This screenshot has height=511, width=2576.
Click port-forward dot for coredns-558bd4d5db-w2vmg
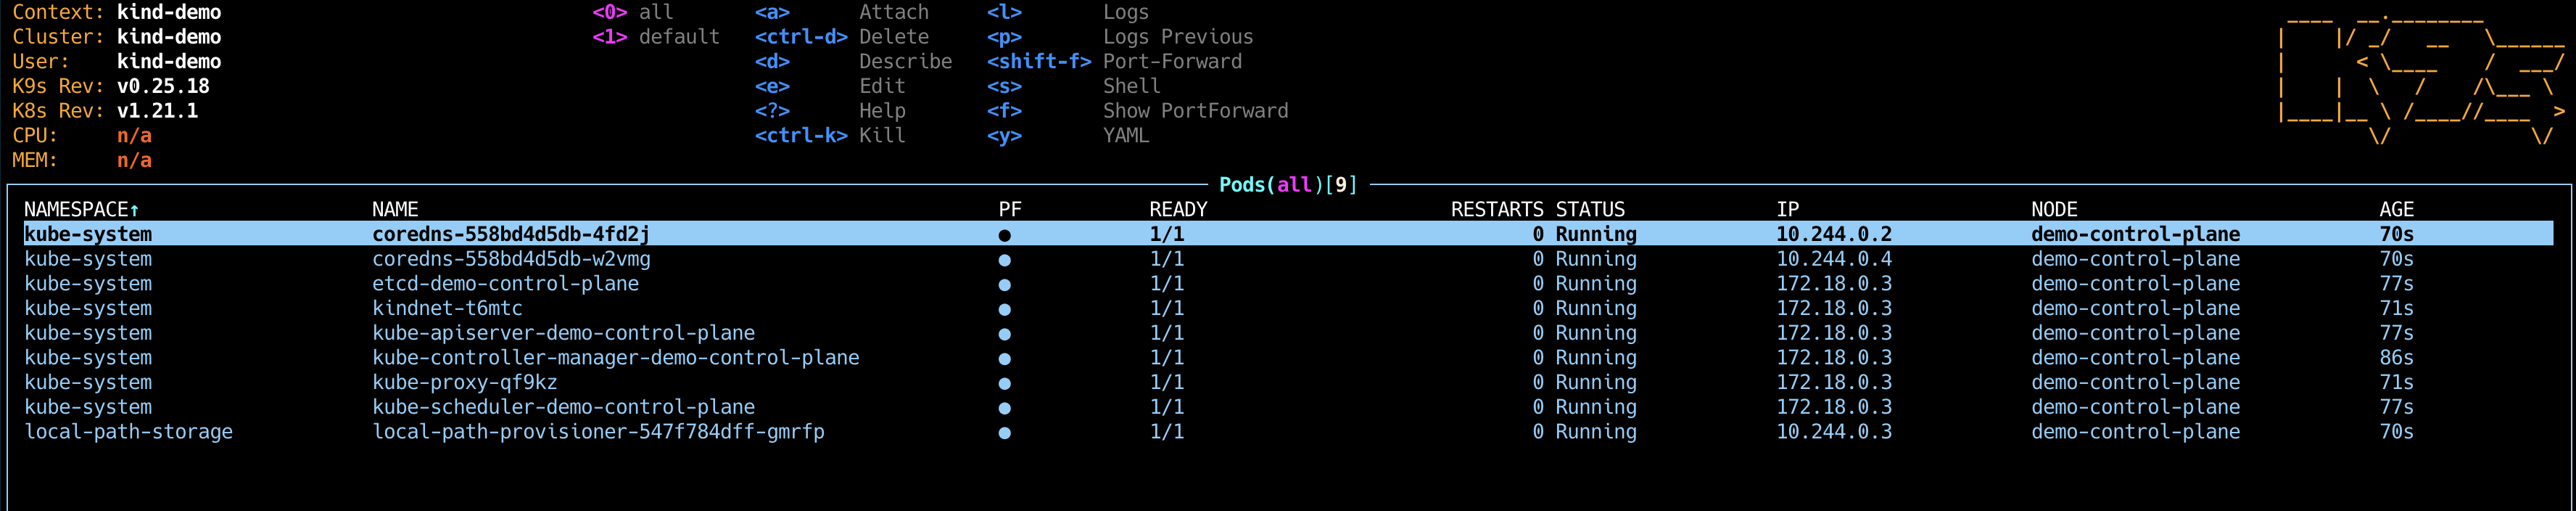point(1004,260)
